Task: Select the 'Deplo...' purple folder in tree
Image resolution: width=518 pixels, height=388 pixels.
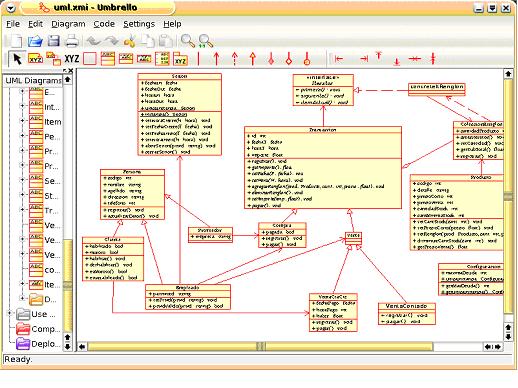Action: [39, 344]
